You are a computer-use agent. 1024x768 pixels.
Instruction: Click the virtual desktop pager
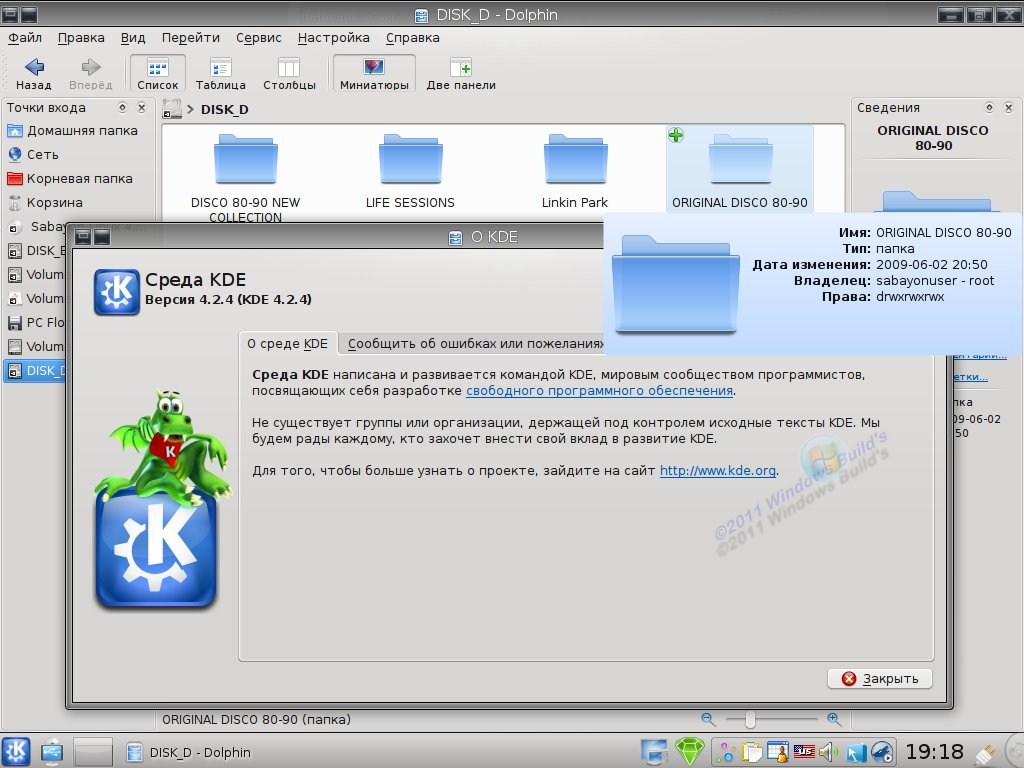pos(93,752)
